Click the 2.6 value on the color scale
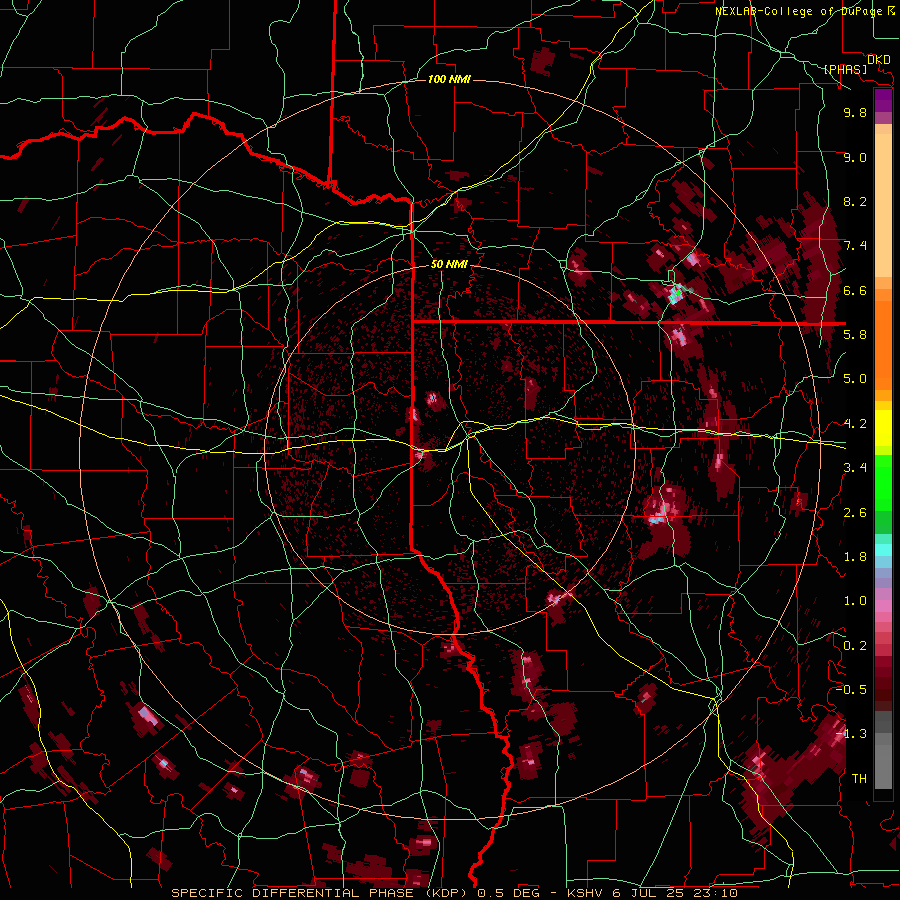The height and width of the screenshot is (900, 900). coord(855,513)
